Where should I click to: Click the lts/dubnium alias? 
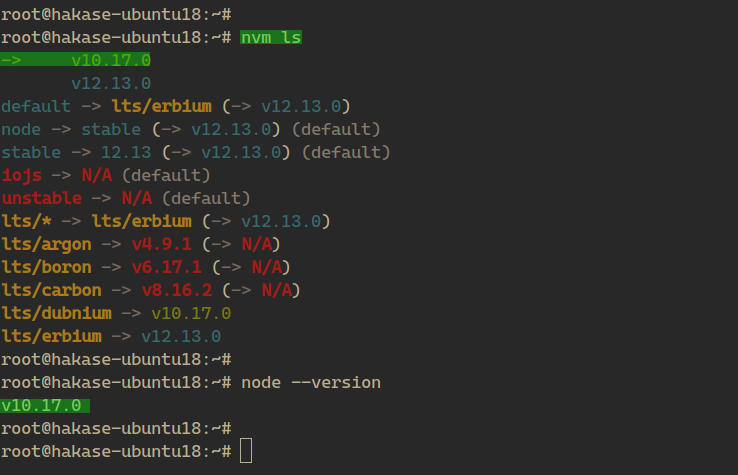[56, 313]
